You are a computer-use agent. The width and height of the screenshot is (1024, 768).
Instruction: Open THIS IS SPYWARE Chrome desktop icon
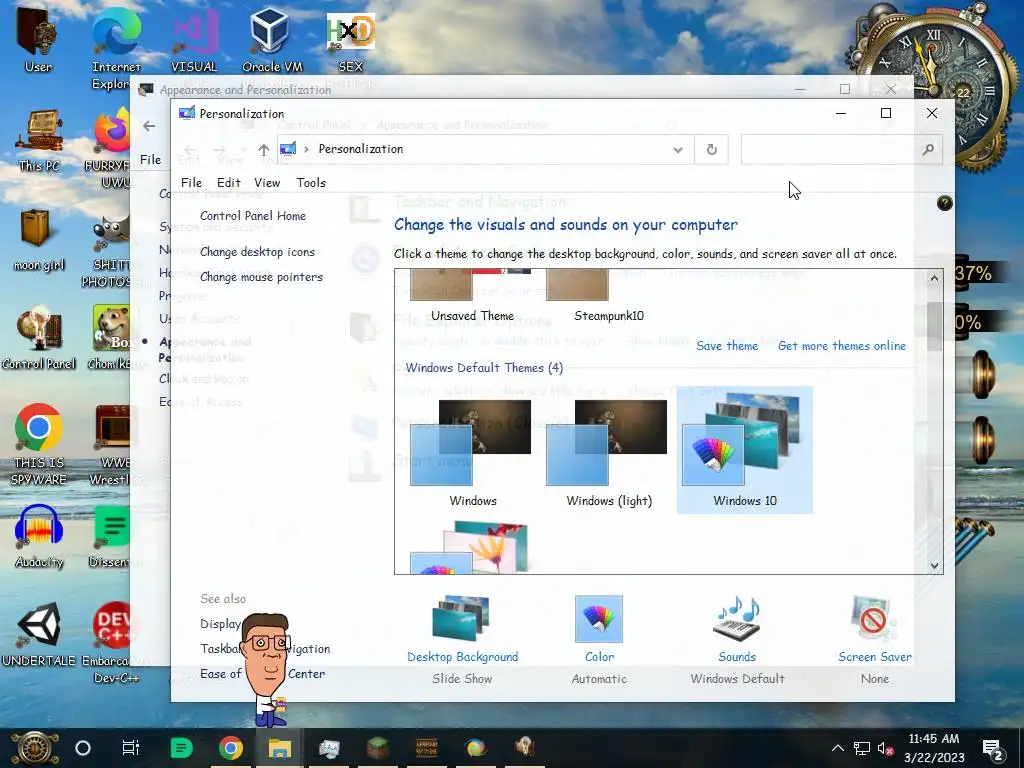[39, 445]
